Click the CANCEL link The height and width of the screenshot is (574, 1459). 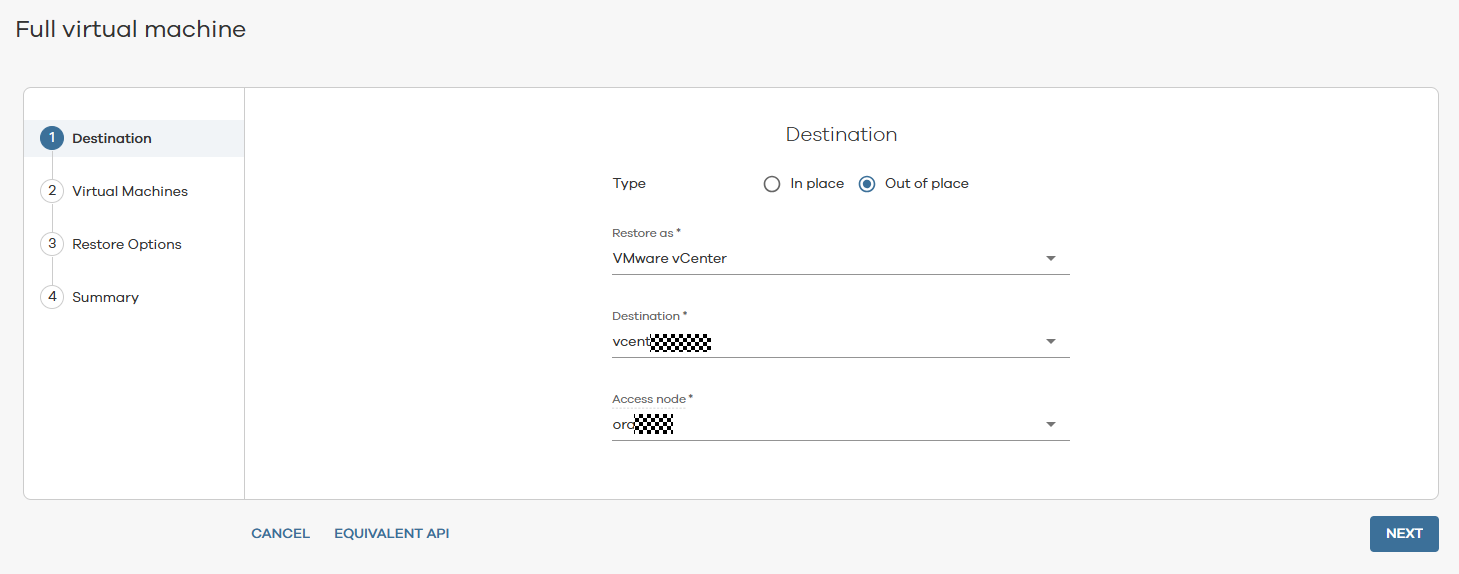point(280,534)
